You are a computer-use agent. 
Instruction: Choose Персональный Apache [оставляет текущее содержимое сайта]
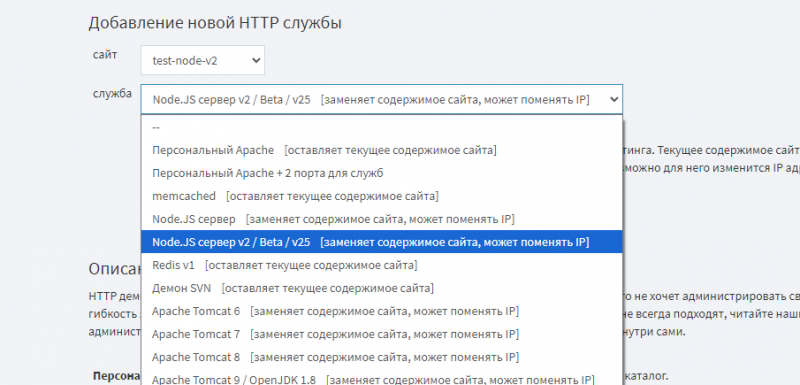pyautogui.click(x=382, y=150)
